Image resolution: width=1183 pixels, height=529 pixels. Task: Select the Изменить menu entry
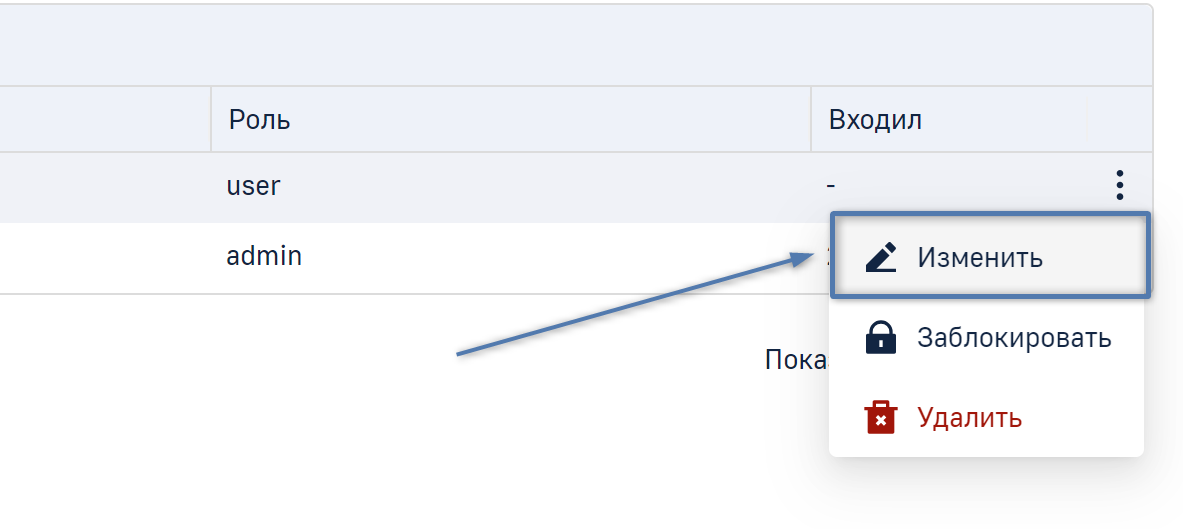(980, 257)
